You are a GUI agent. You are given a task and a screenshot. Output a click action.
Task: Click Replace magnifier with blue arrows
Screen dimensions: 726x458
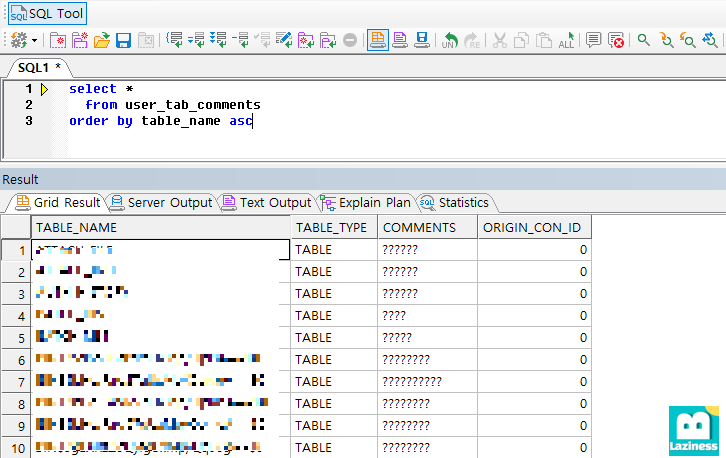pyautogui.click(x=710, y=40)
